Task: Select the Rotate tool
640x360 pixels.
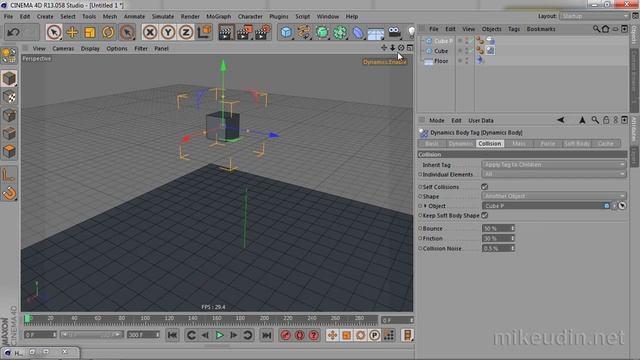Action: (x=108, y=32)
